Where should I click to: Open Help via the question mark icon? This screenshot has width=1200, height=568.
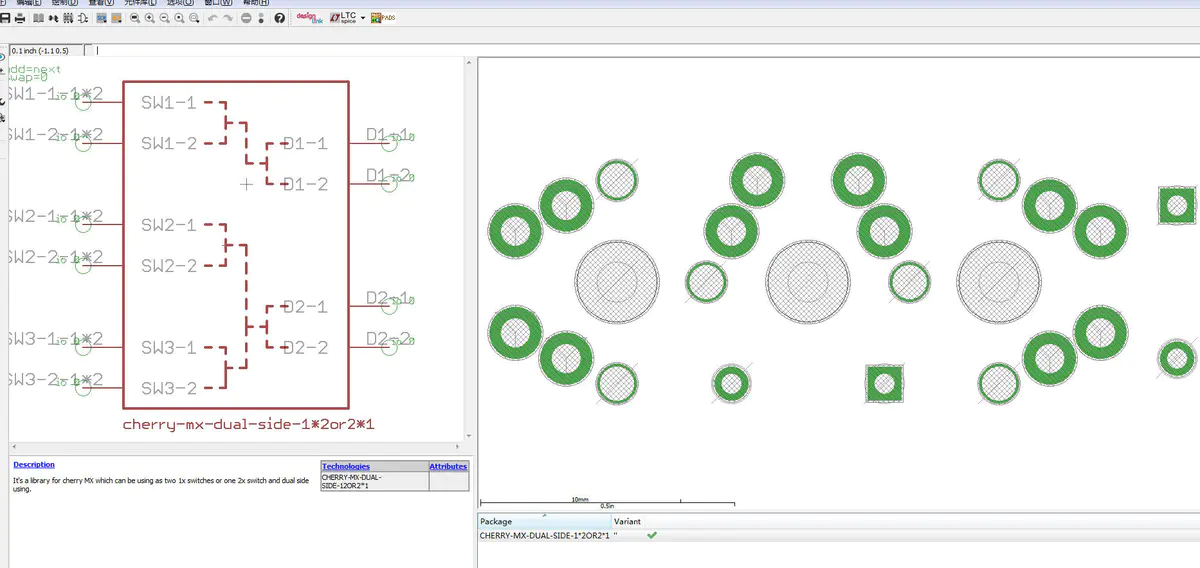tap(279, 18)
